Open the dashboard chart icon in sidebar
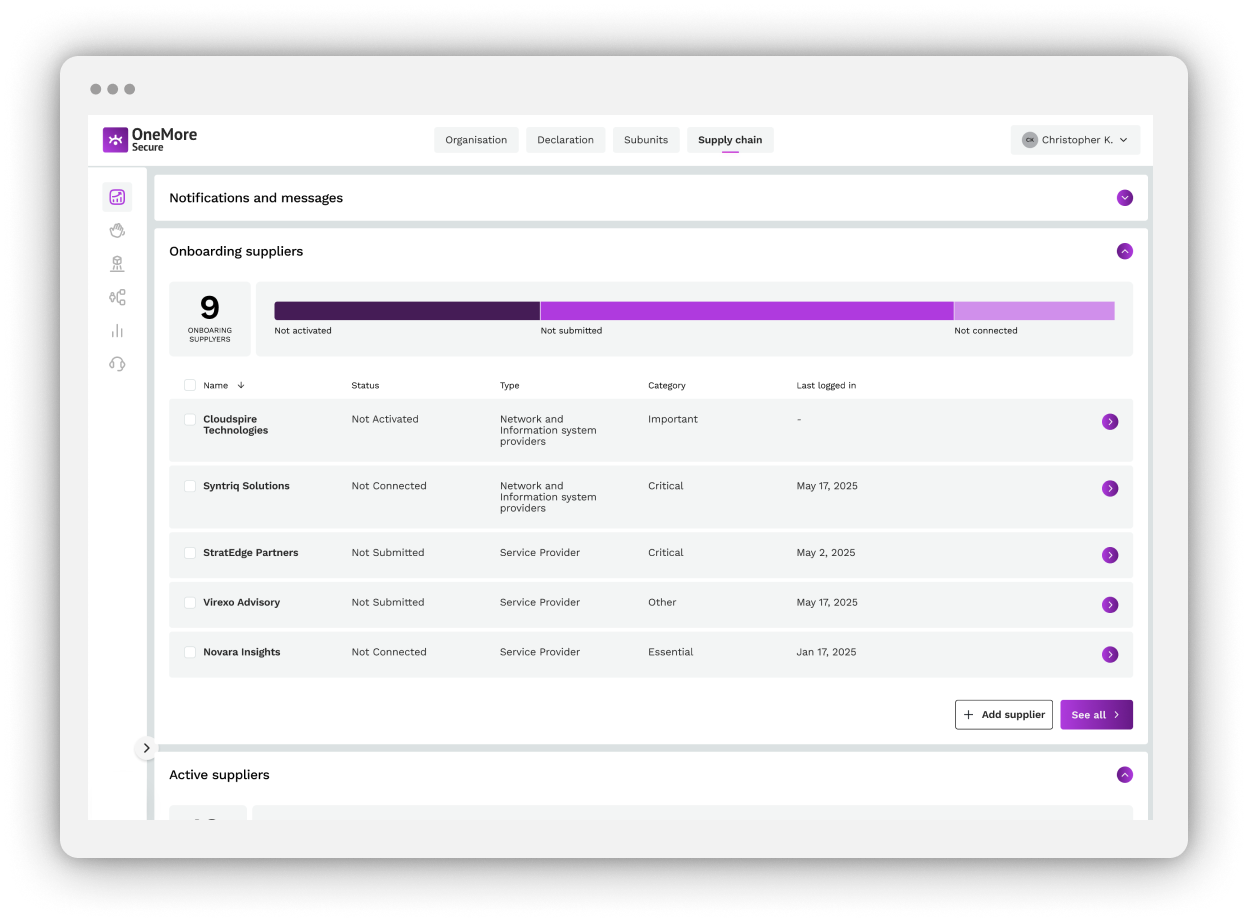1248x922 pixels. click(x=117, y=197)
